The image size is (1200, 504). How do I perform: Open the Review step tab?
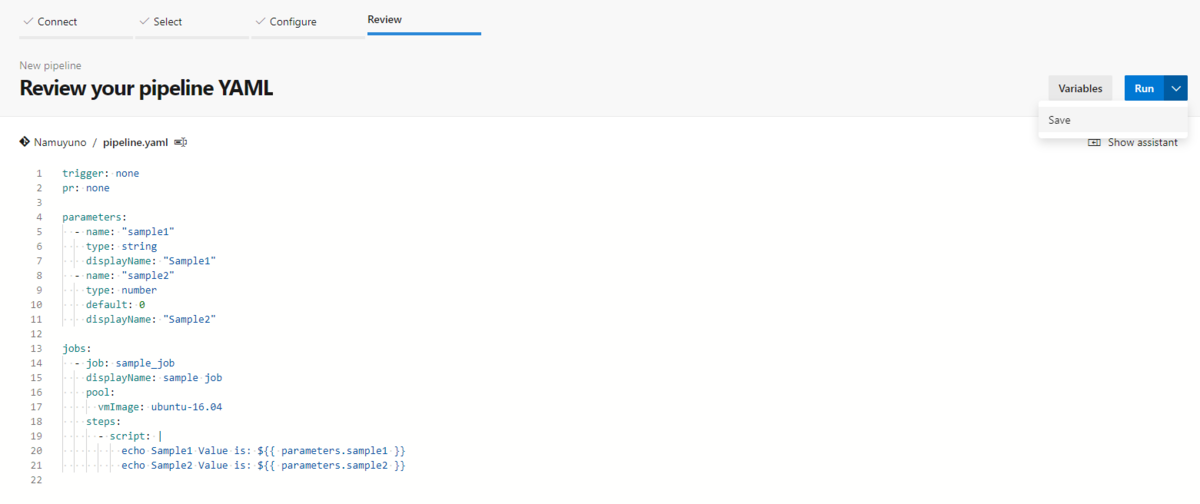424,20
